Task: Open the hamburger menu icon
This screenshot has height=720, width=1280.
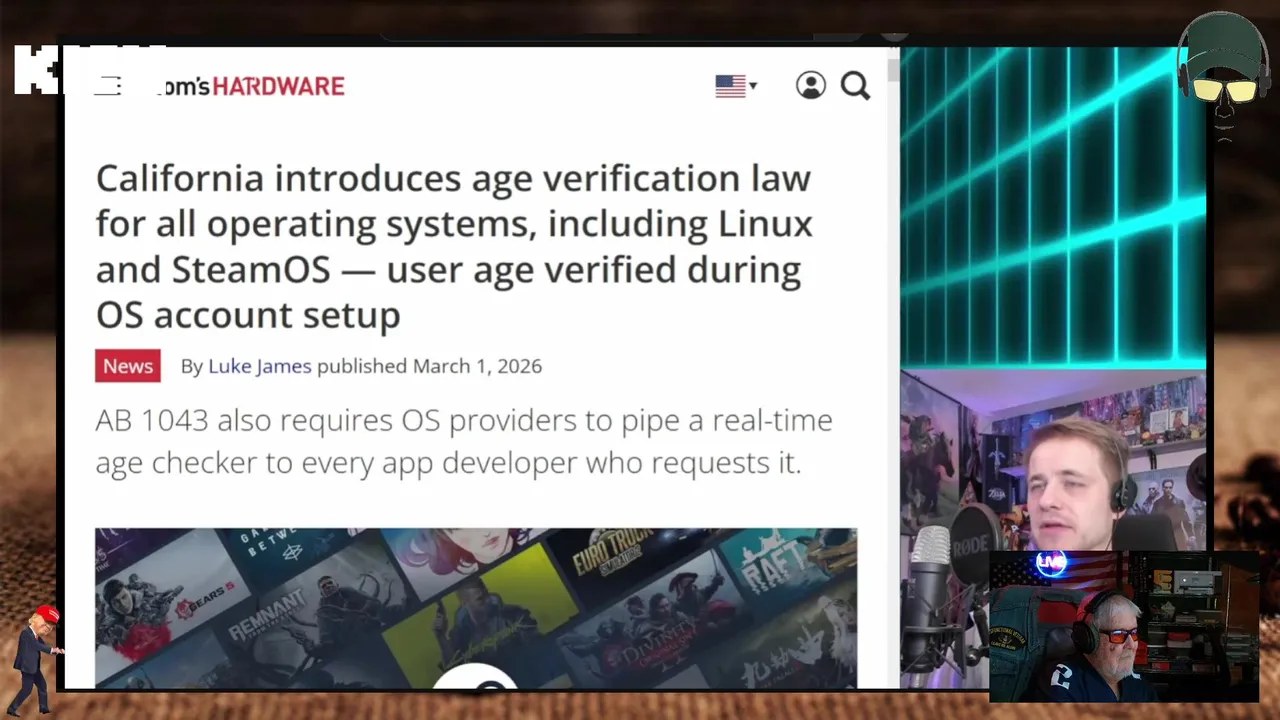Action: [107, 86]
